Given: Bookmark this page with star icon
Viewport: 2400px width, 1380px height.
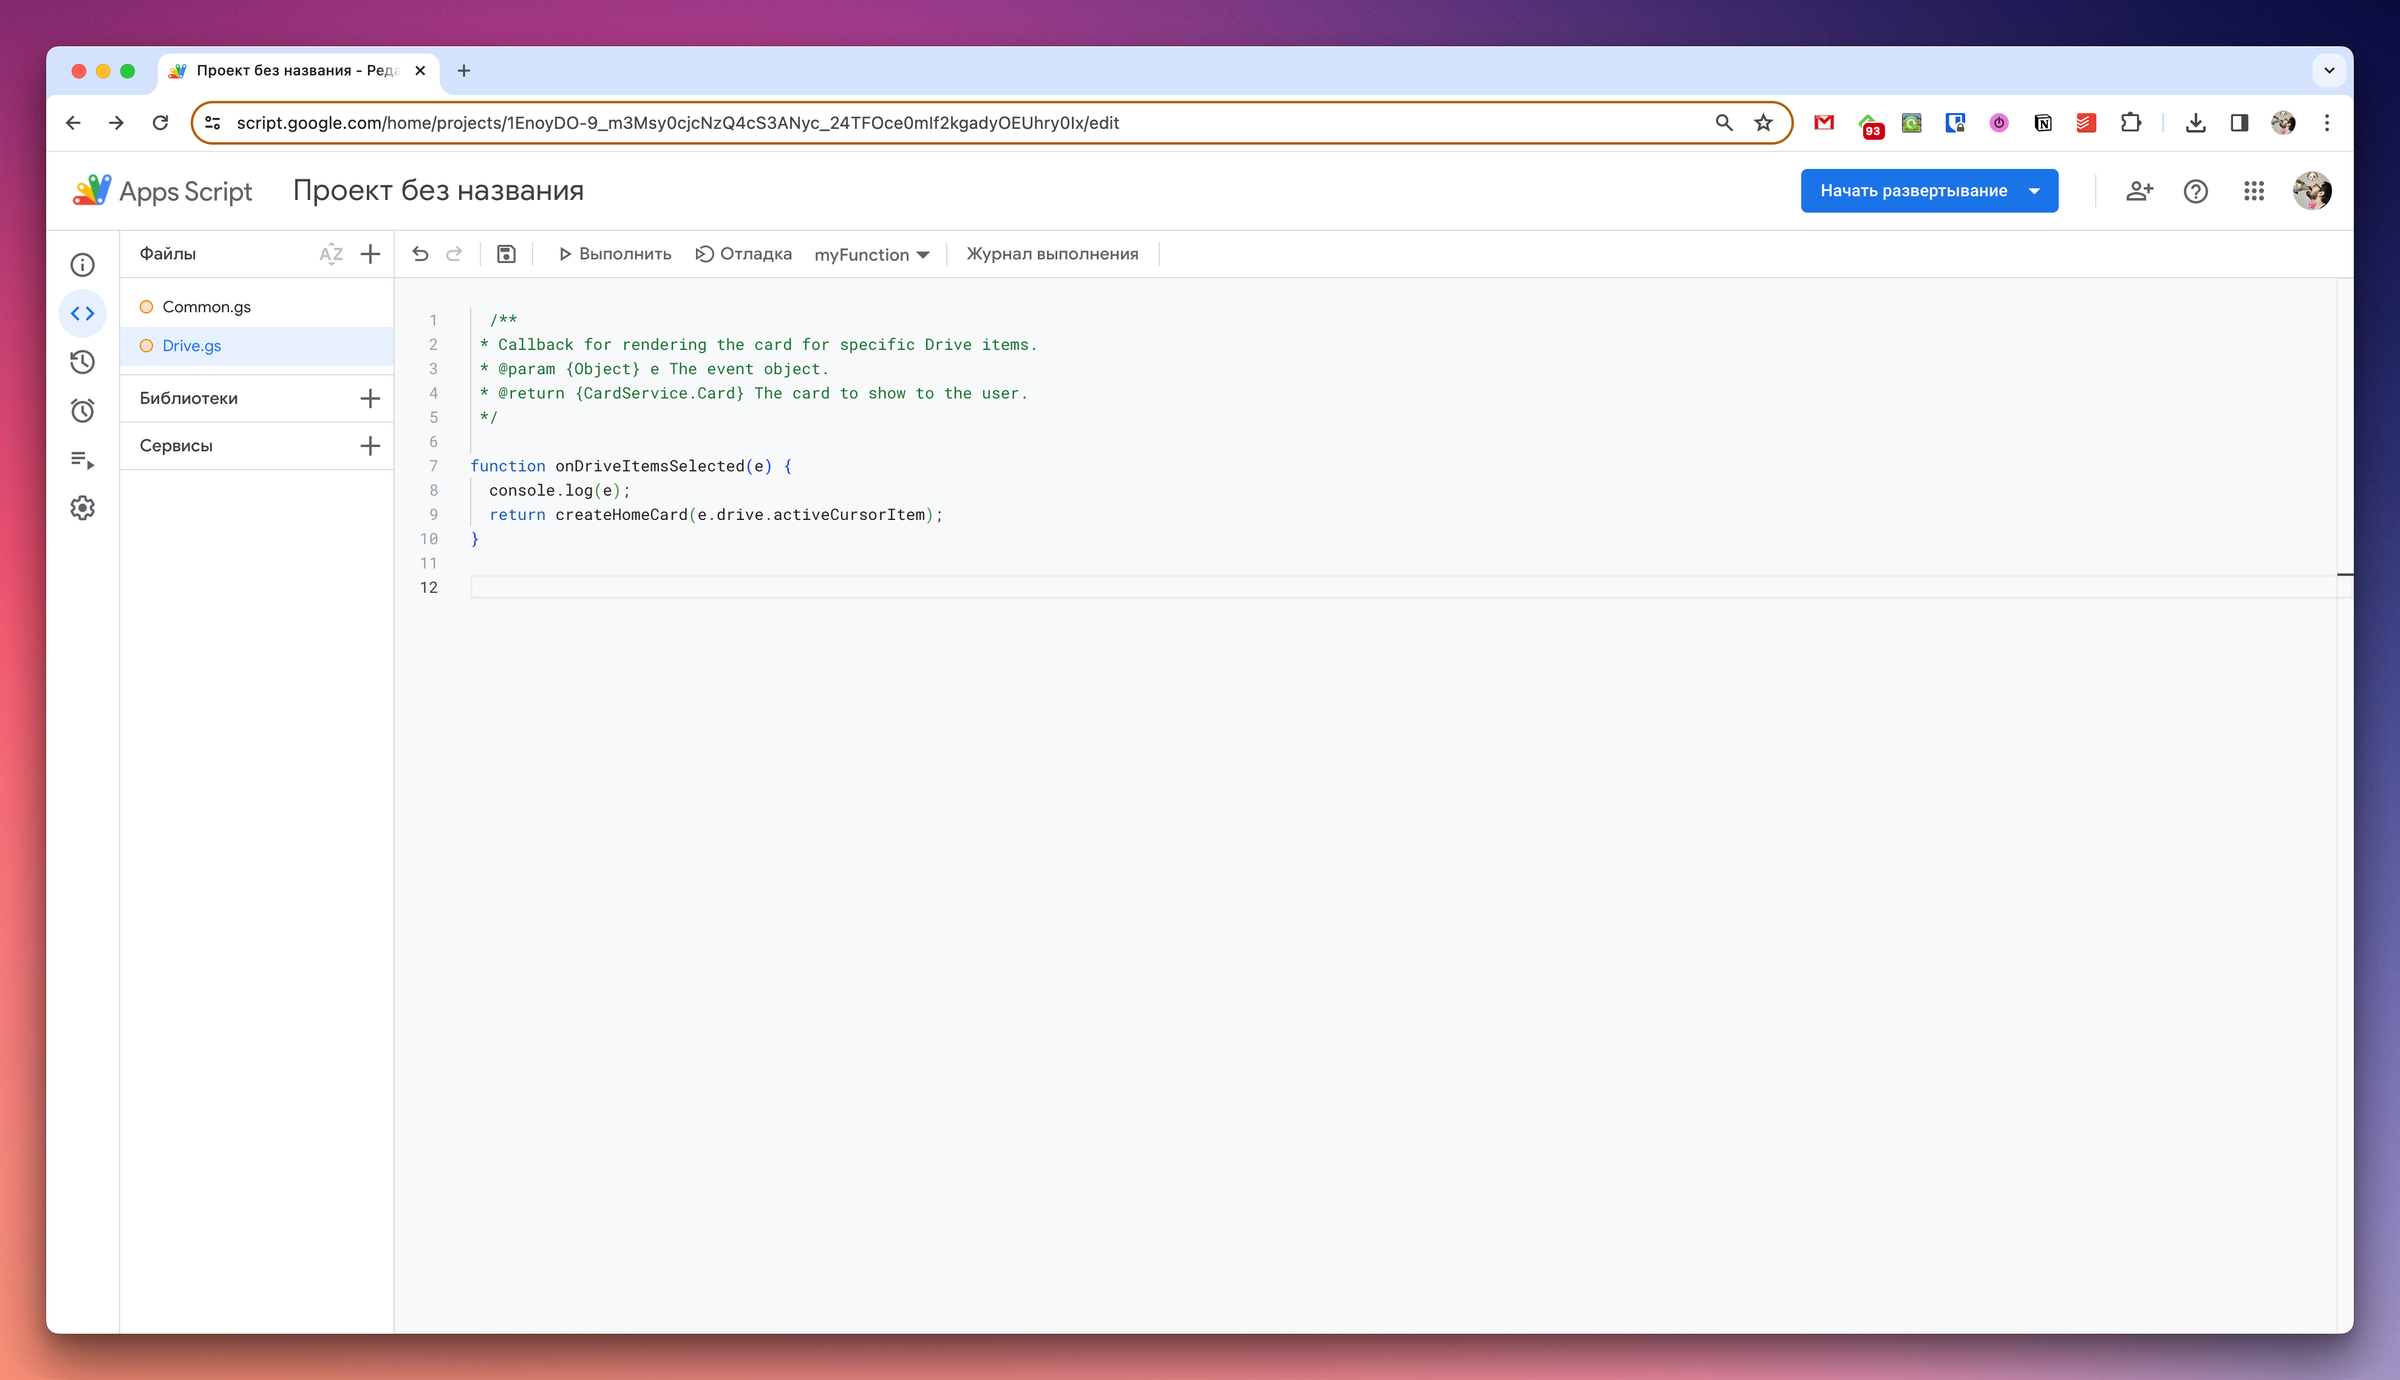Looking at the screenshot, I should 1763,123.
